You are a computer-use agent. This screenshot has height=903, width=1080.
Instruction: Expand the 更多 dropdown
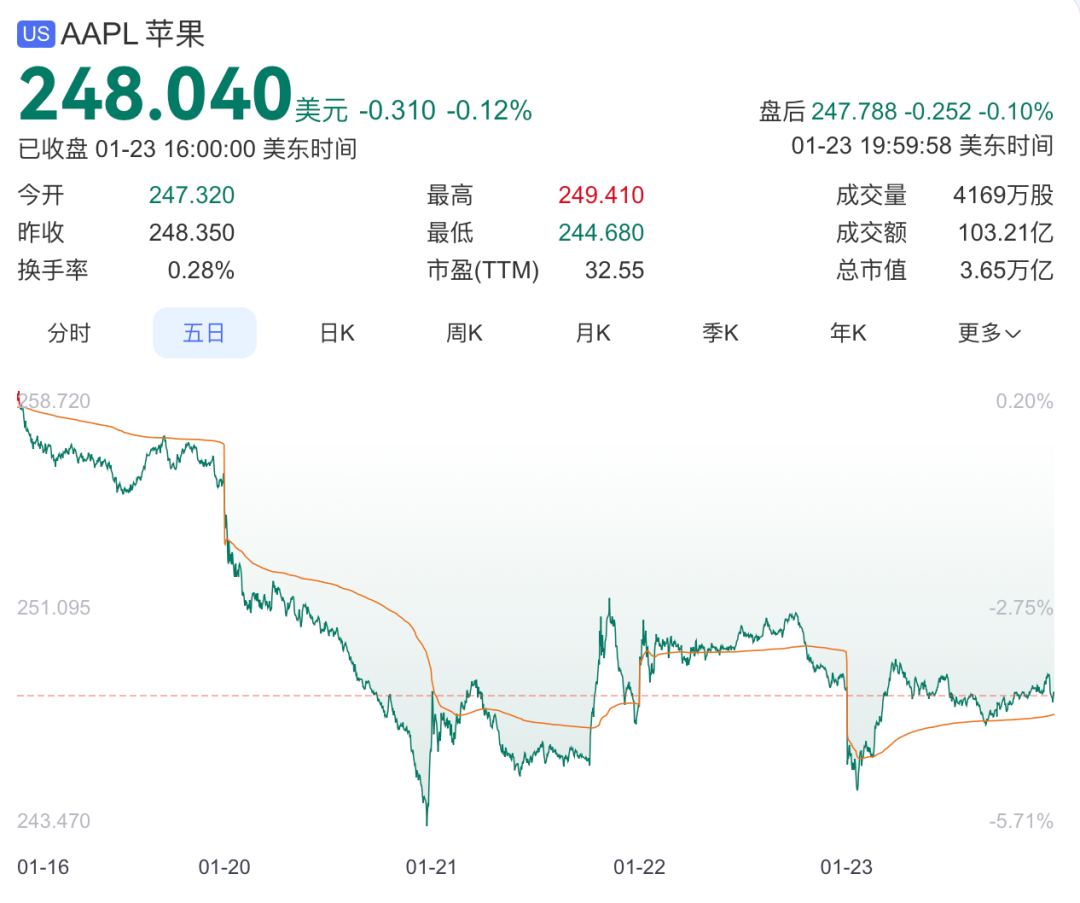click(989, 333)
